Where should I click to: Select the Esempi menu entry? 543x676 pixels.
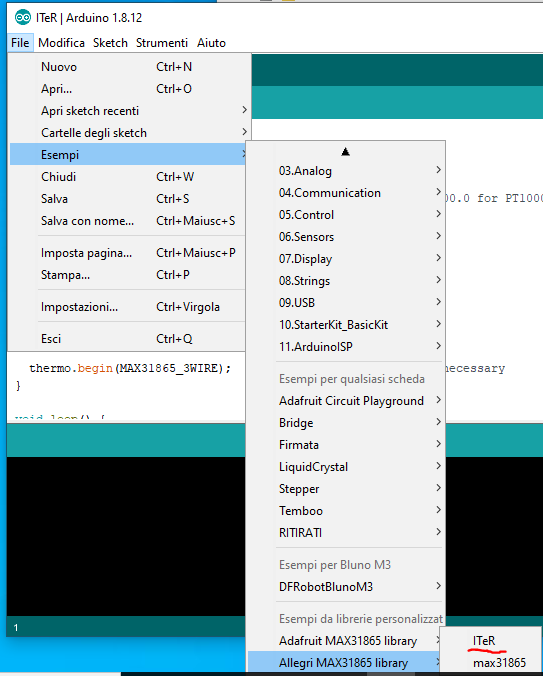point(128,154)
